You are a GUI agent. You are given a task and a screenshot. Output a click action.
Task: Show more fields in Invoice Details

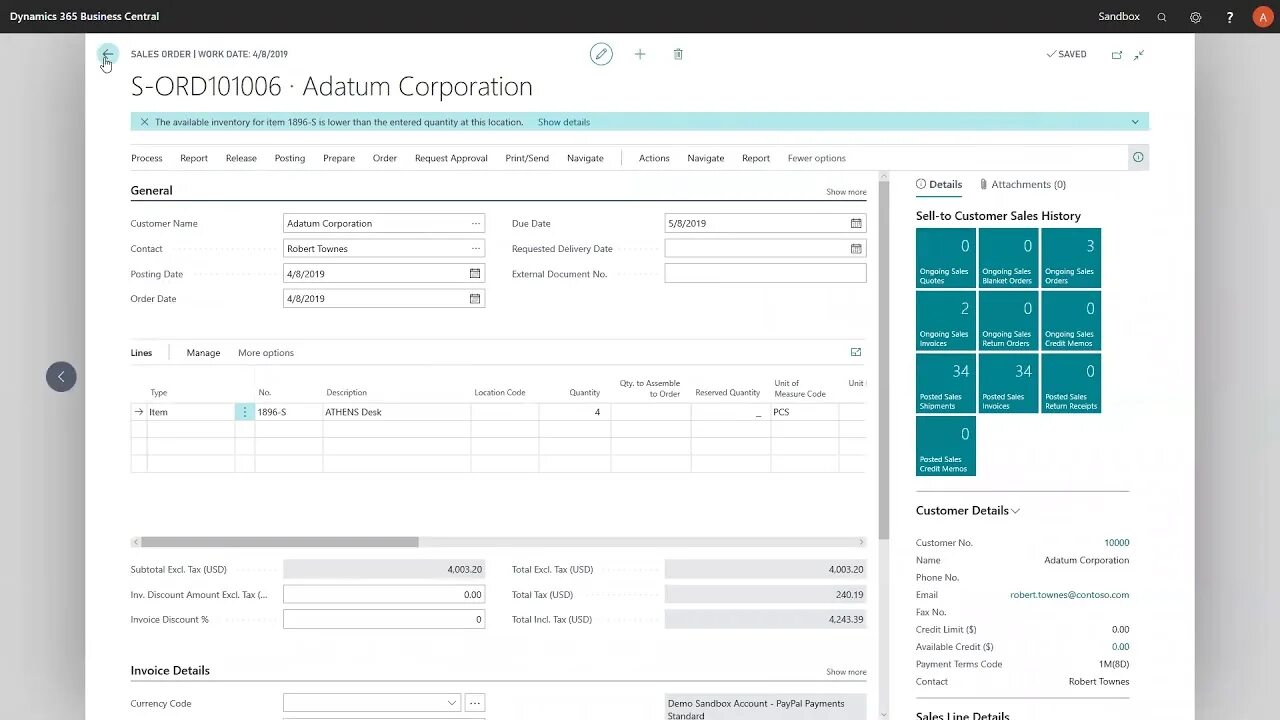pos(846,672)
